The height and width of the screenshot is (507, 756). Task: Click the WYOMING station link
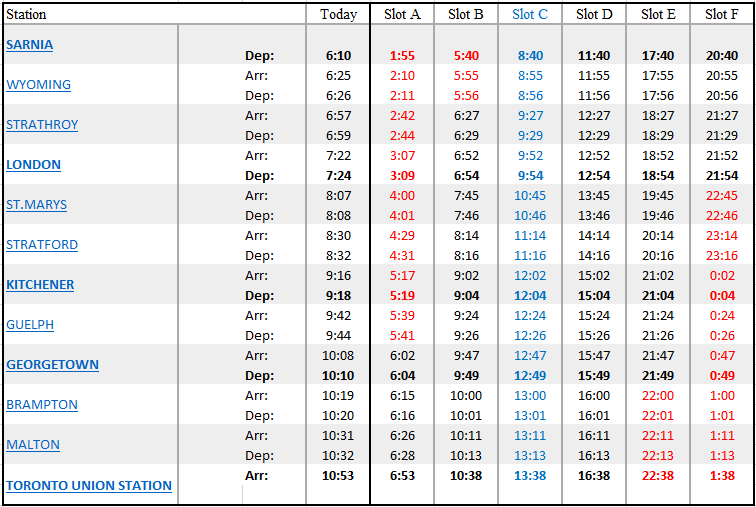[x=38, y=85]
